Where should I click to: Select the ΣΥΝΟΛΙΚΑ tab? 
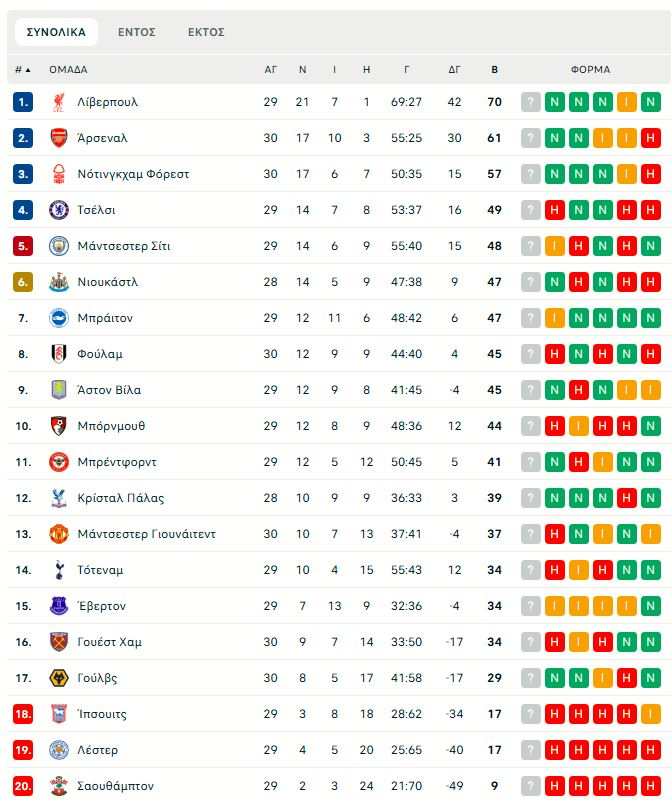click(x=56, y=32)
